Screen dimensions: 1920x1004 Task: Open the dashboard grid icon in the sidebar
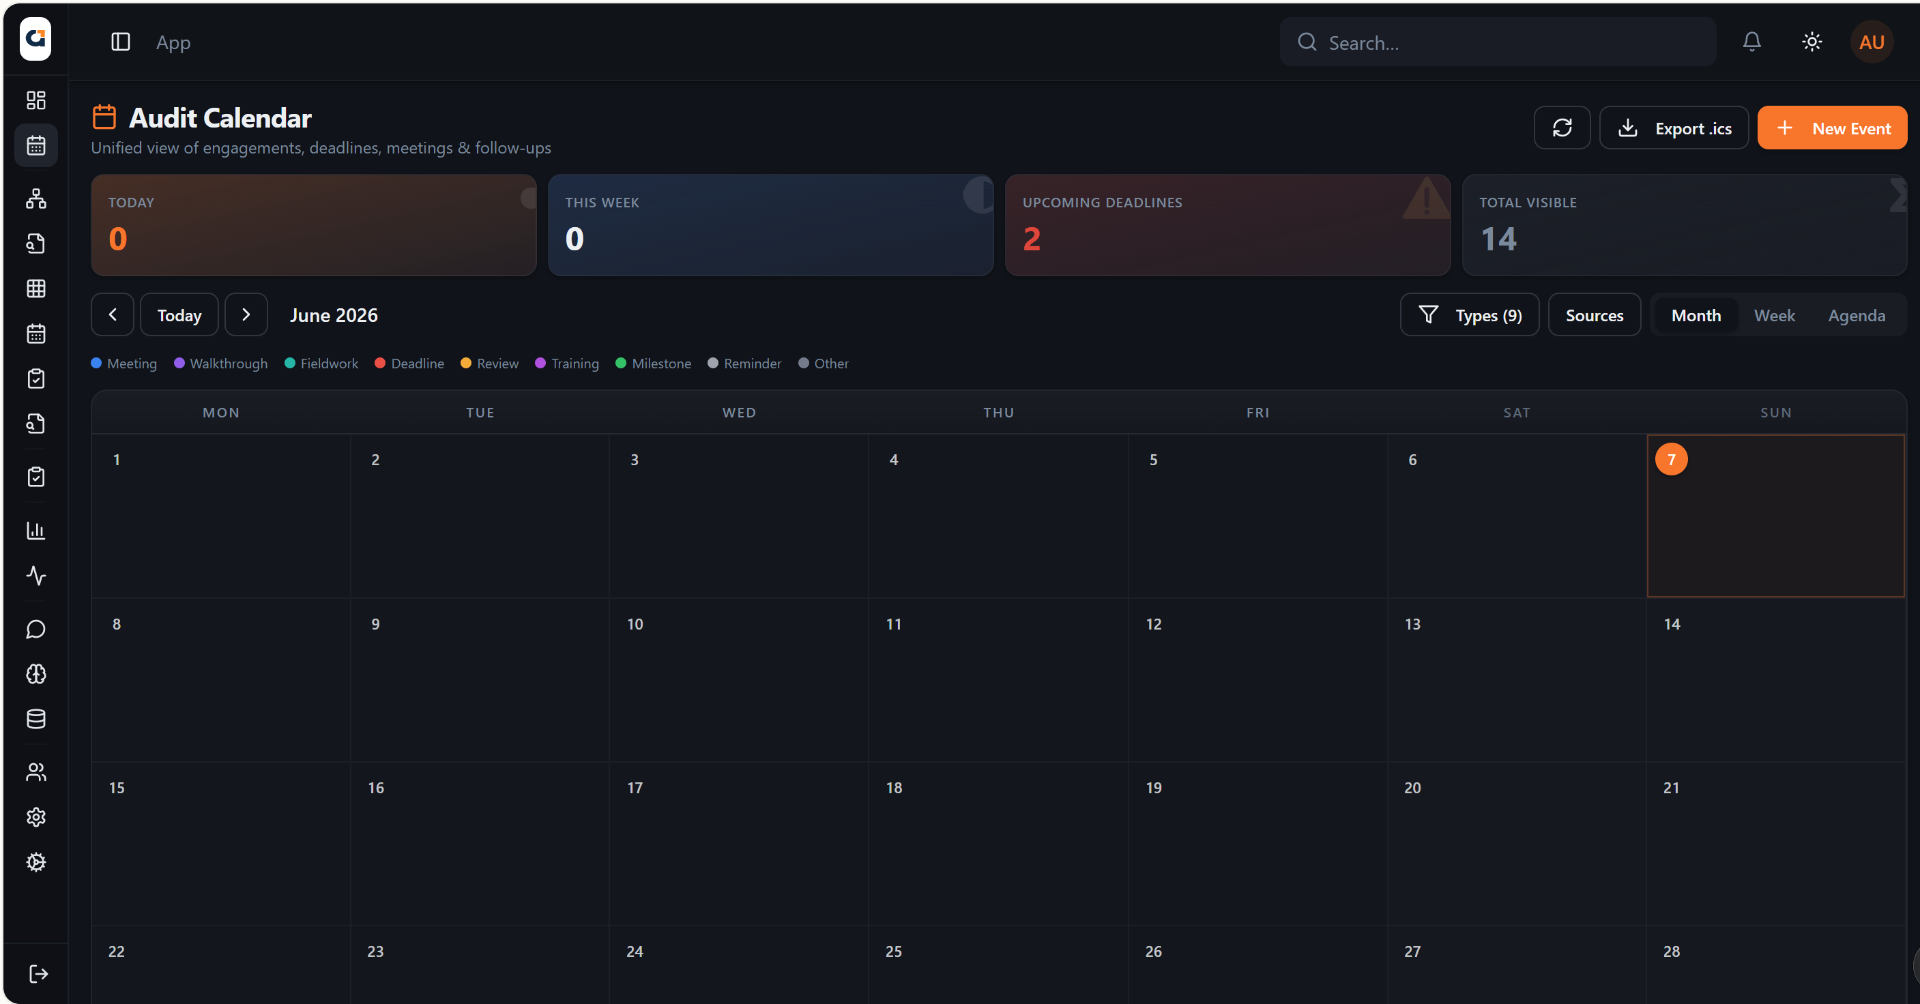36,100
